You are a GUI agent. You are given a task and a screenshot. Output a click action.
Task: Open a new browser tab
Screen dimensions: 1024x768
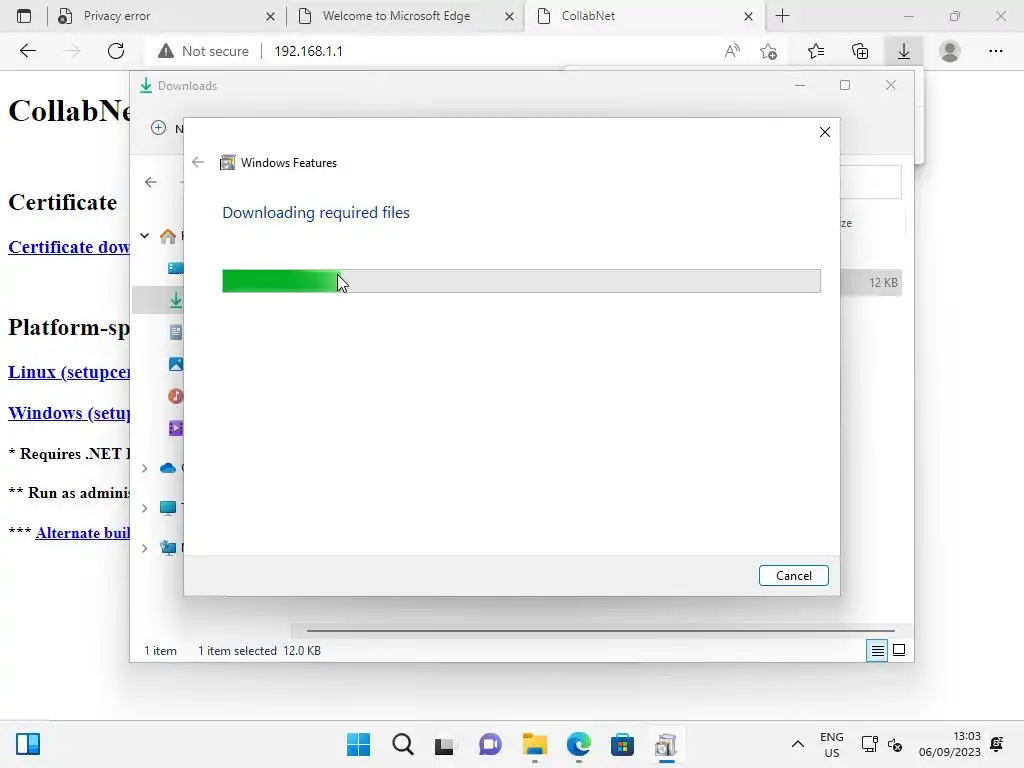[x=782, y=16]
